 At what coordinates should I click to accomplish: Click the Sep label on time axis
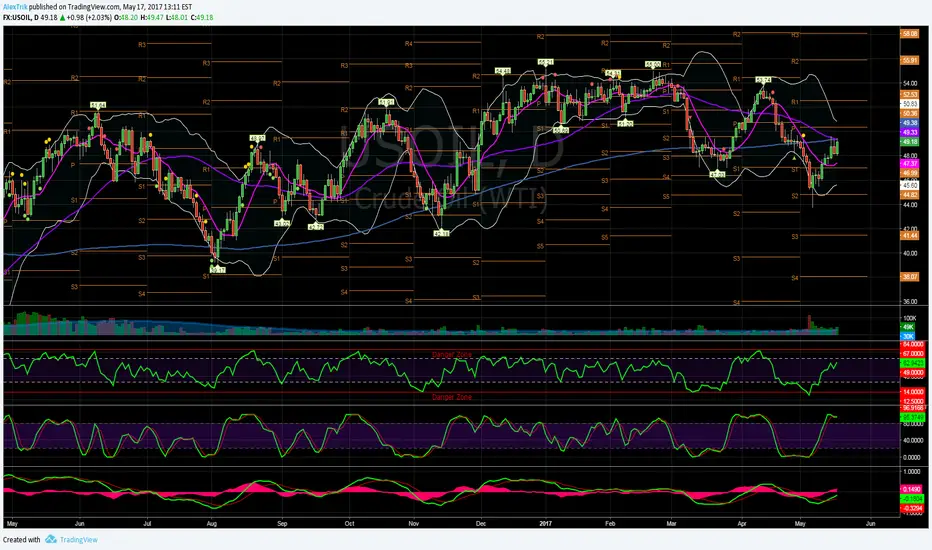pyautogui.click(x=282, y=524)
